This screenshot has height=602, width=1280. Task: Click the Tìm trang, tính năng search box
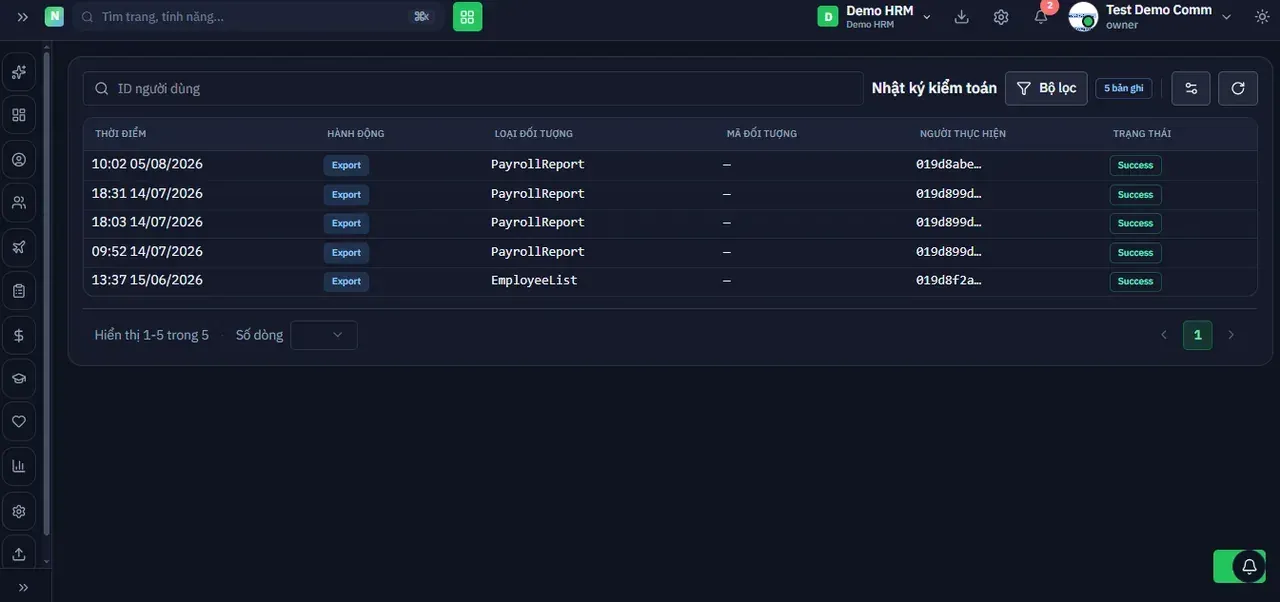pos(258,17)
